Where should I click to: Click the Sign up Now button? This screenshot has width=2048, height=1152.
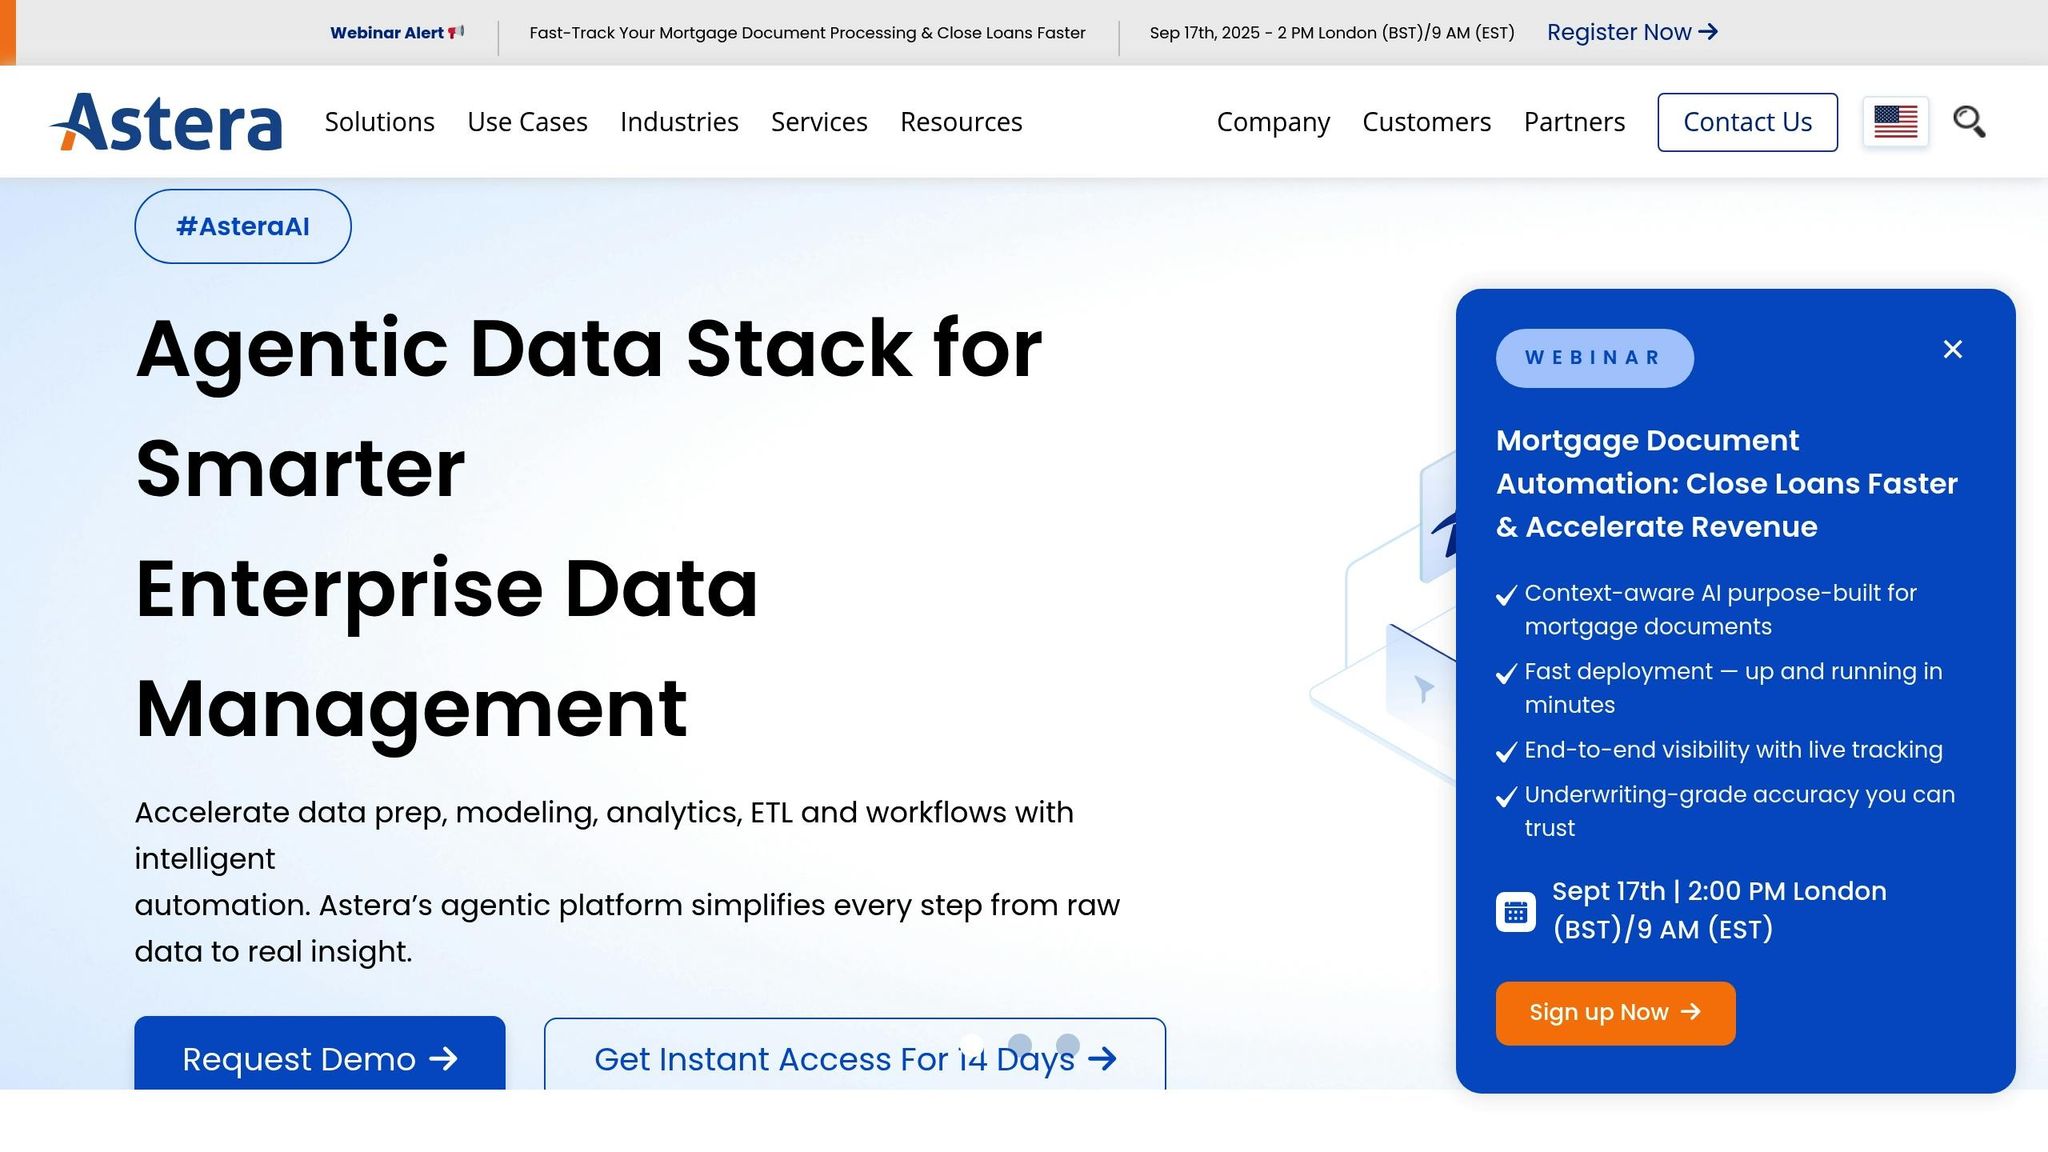pos(1615,1013)
